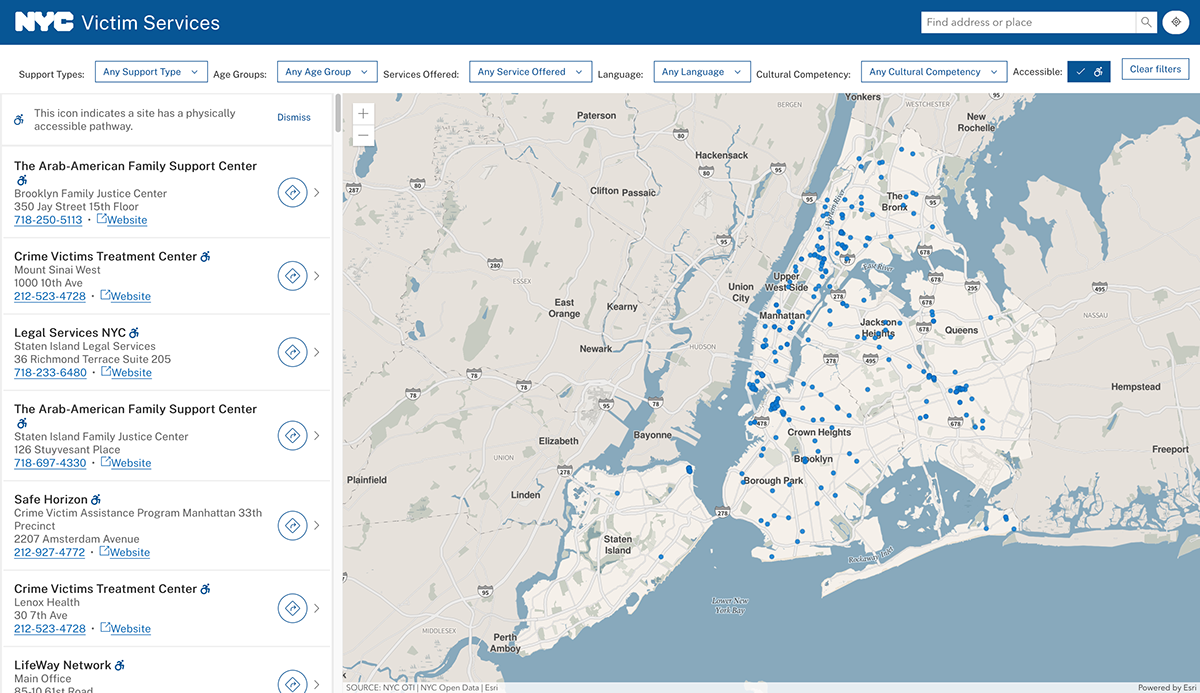
Task: Click the search magnifier icon
Action: click(x=1146, y=22)
